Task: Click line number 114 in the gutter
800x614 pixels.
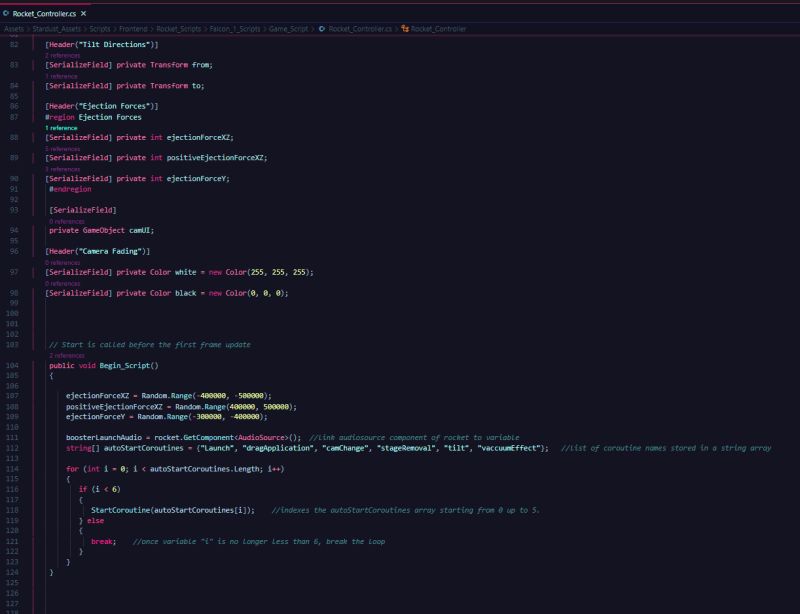Action: click(12, 469)
